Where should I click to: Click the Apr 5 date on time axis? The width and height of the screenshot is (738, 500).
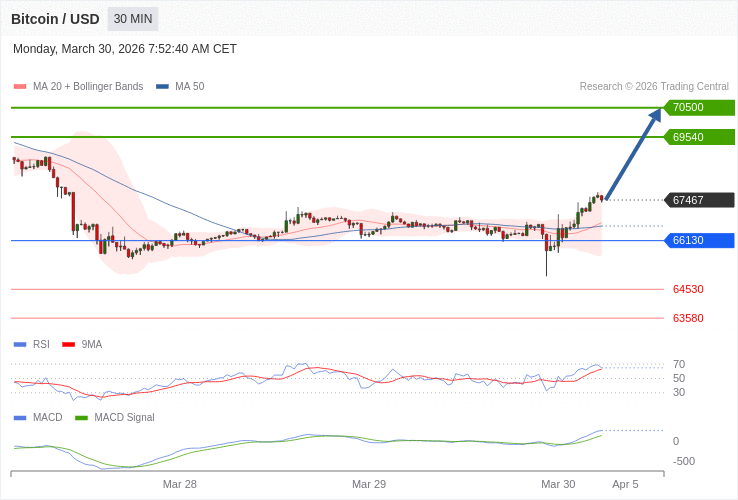pyautogui.click(x=625, y=484)
